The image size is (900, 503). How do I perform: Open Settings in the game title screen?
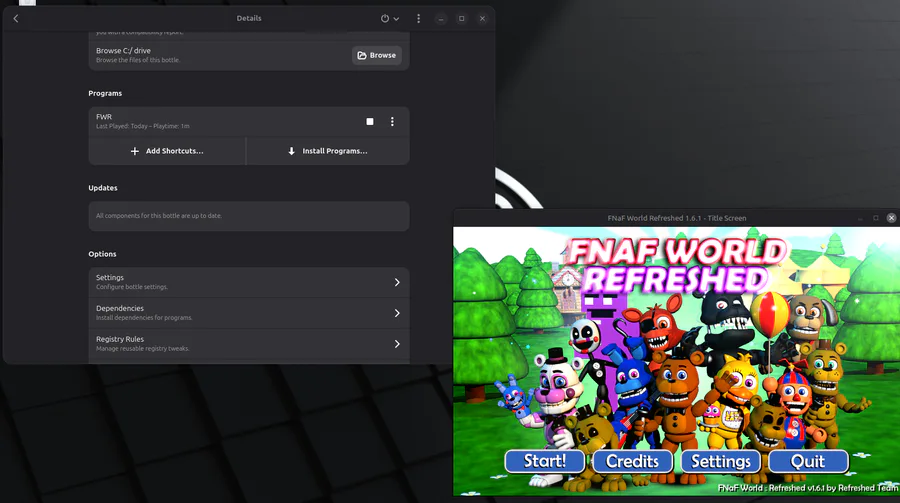click(x=721, y=461)
